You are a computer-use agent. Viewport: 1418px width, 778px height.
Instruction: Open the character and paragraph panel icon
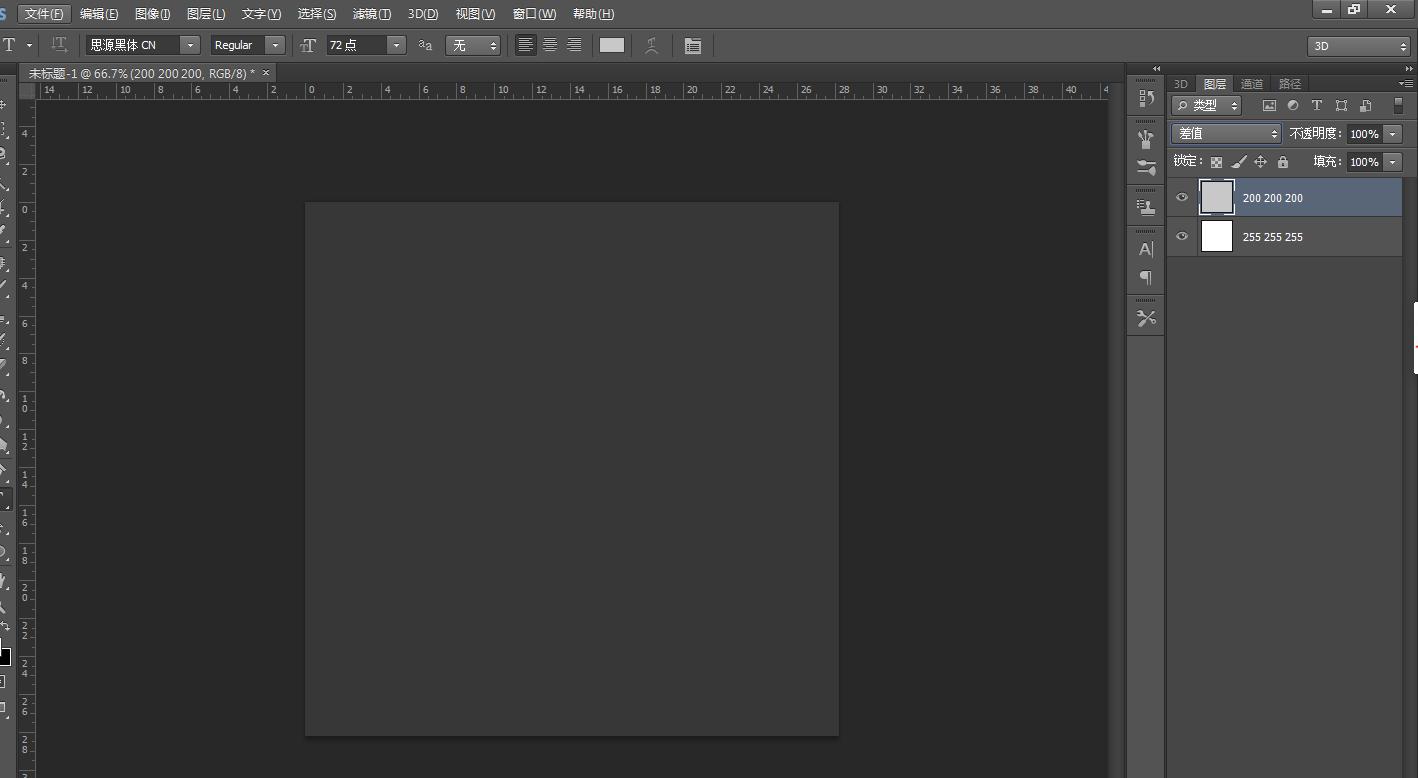point(693,45)
